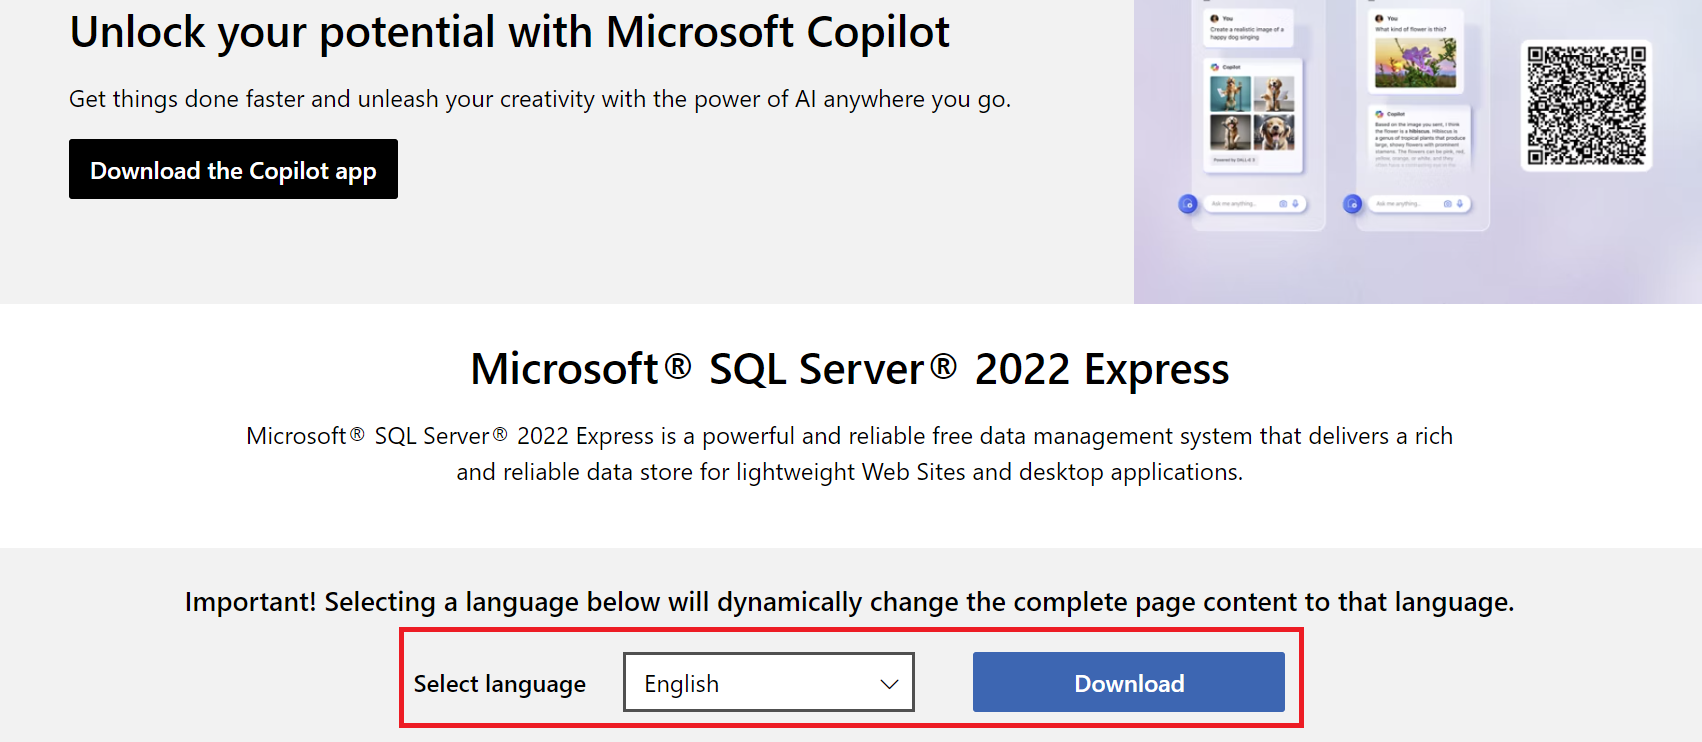This screenshot has width=1702, height=742.
Task: Click the blue Download button
Action: pos(1128,682)
